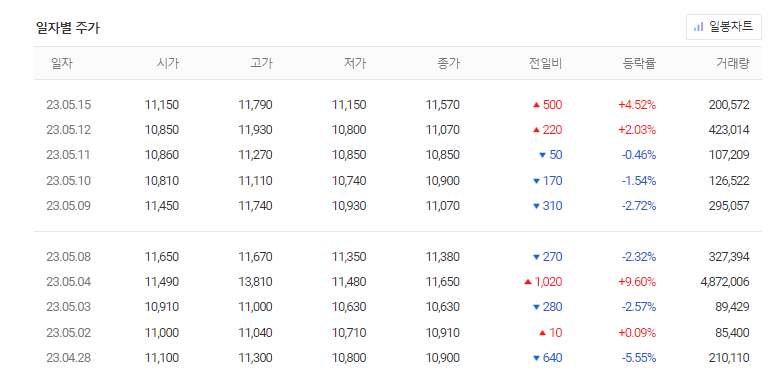The image size is (770, 379).
Task: Select date 23.05.15 row
Action: click(398, 105)
